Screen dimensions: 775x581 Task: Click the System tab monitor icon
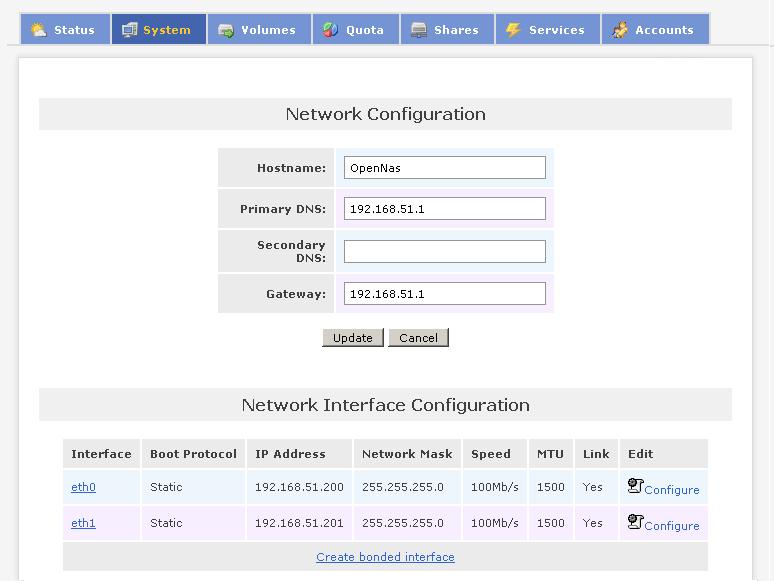point(130,30)
